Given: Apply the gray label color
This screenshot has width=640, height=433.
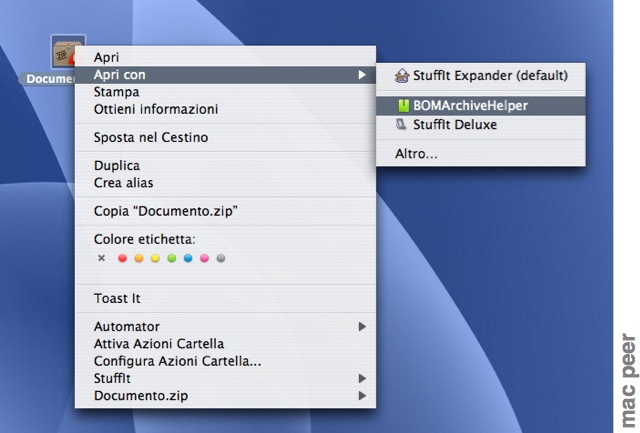Looking at the screenshot, I should pos(221,258).
